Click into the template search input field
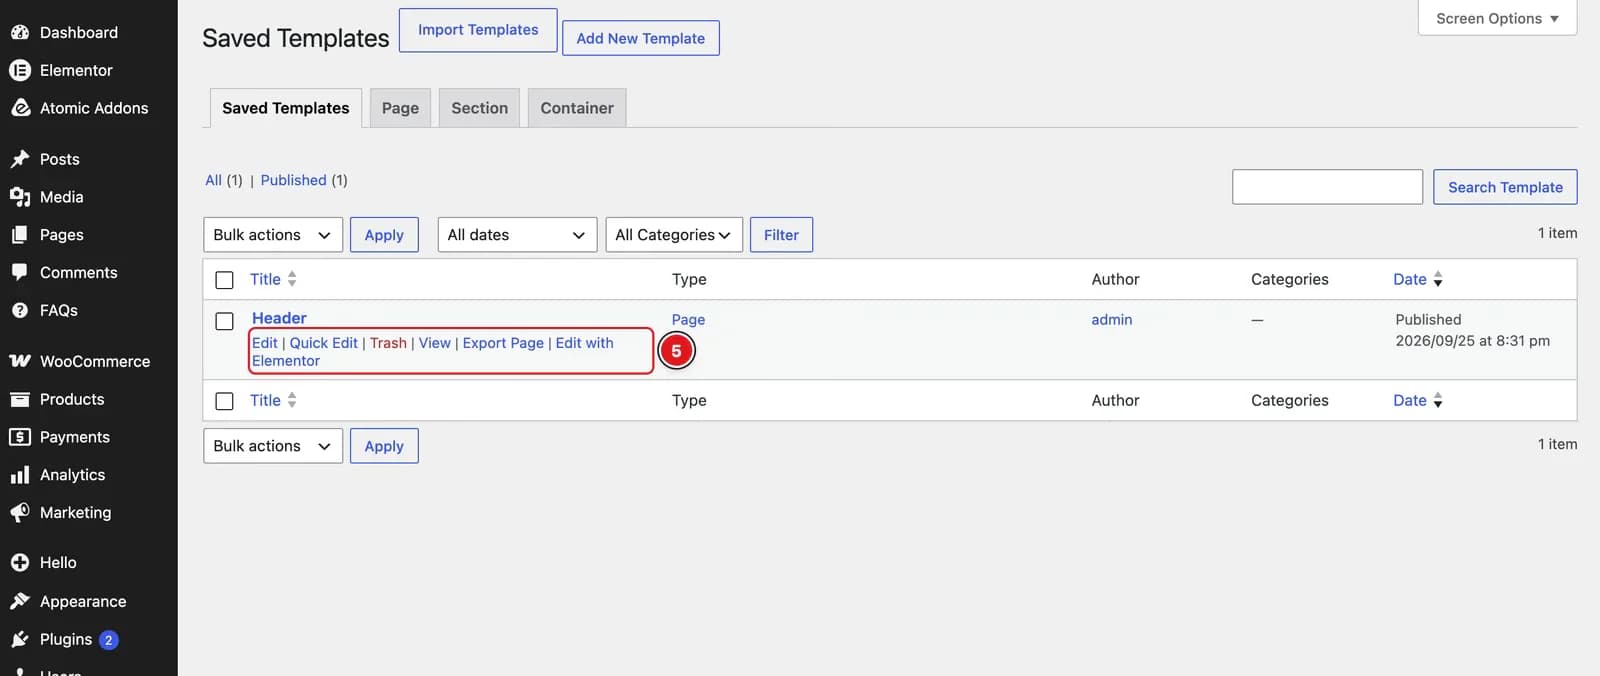Image resolution: width=1600 pixels, height=676 pixels. click(x=1327, y=187)
